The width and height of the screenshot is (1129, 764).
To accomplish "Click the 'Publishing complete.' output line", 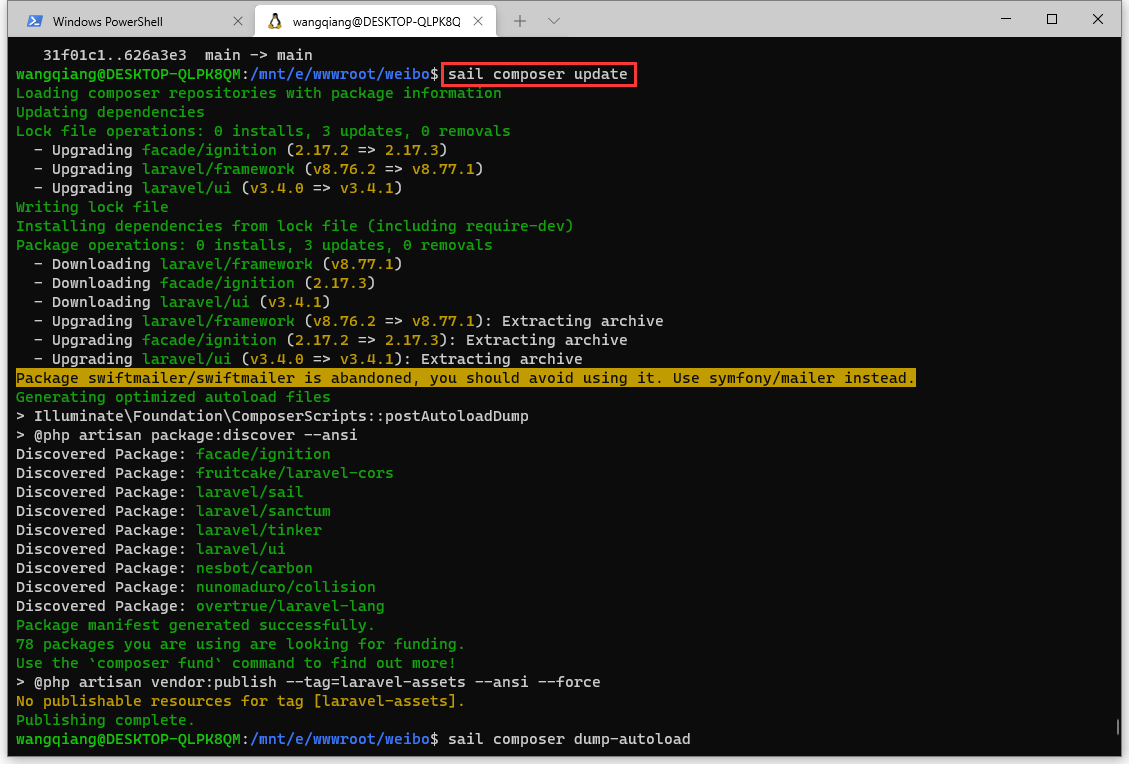I will point(105,720).
